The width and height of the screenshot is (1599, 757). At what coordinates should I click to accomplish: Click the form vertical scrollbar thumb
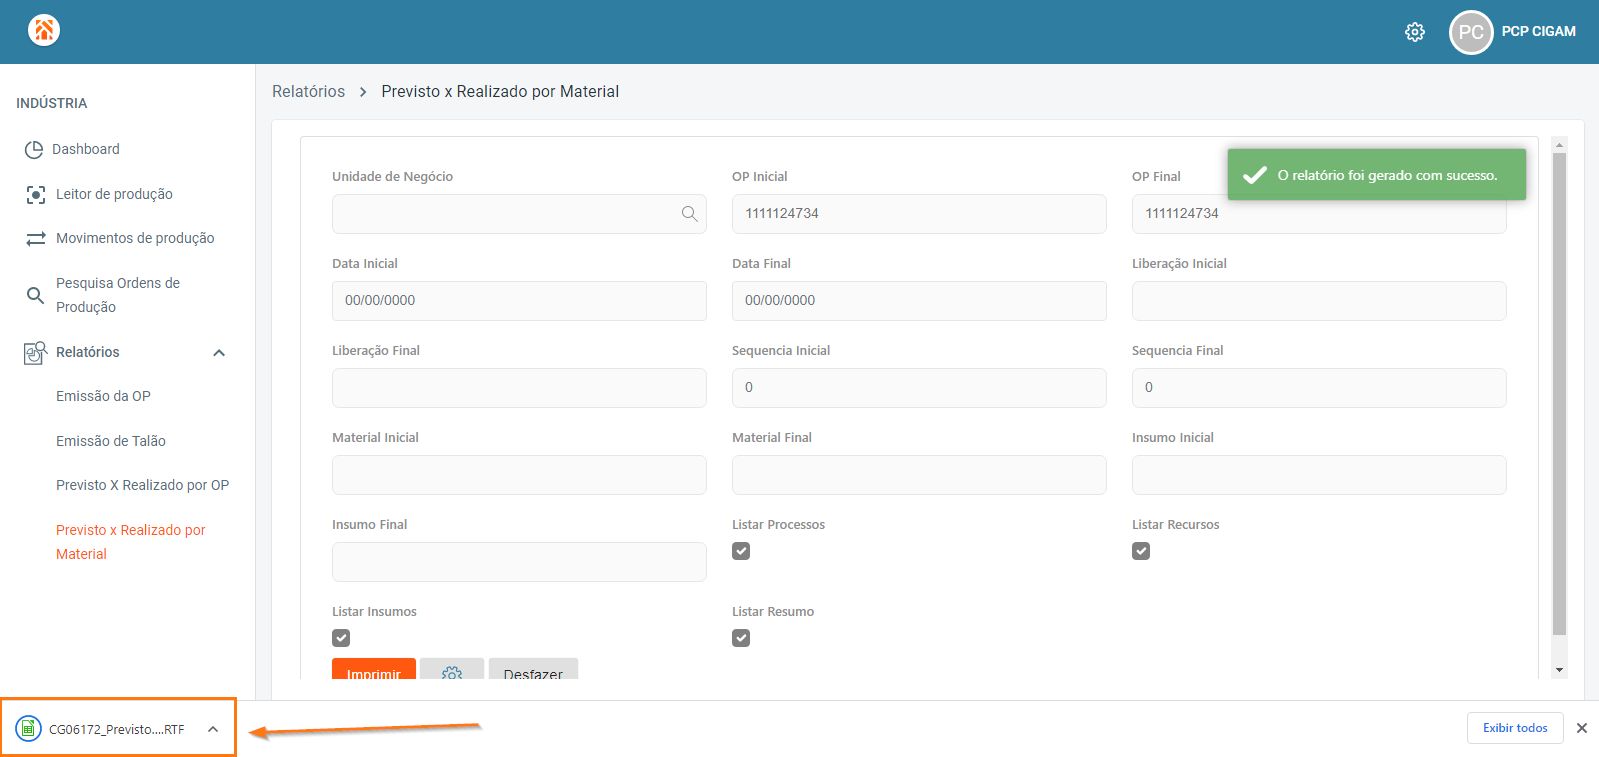pyautogui.click(x=1559, y=394)
